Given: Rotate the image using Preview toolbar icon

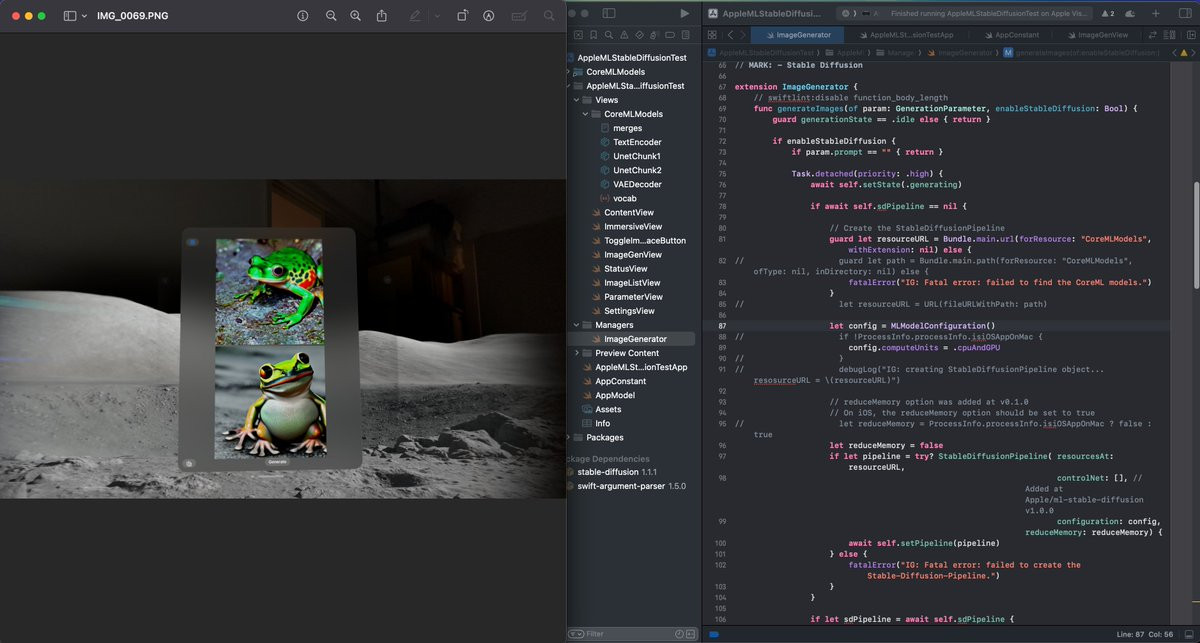Looking at the screenshot, I should coord(462,16).
